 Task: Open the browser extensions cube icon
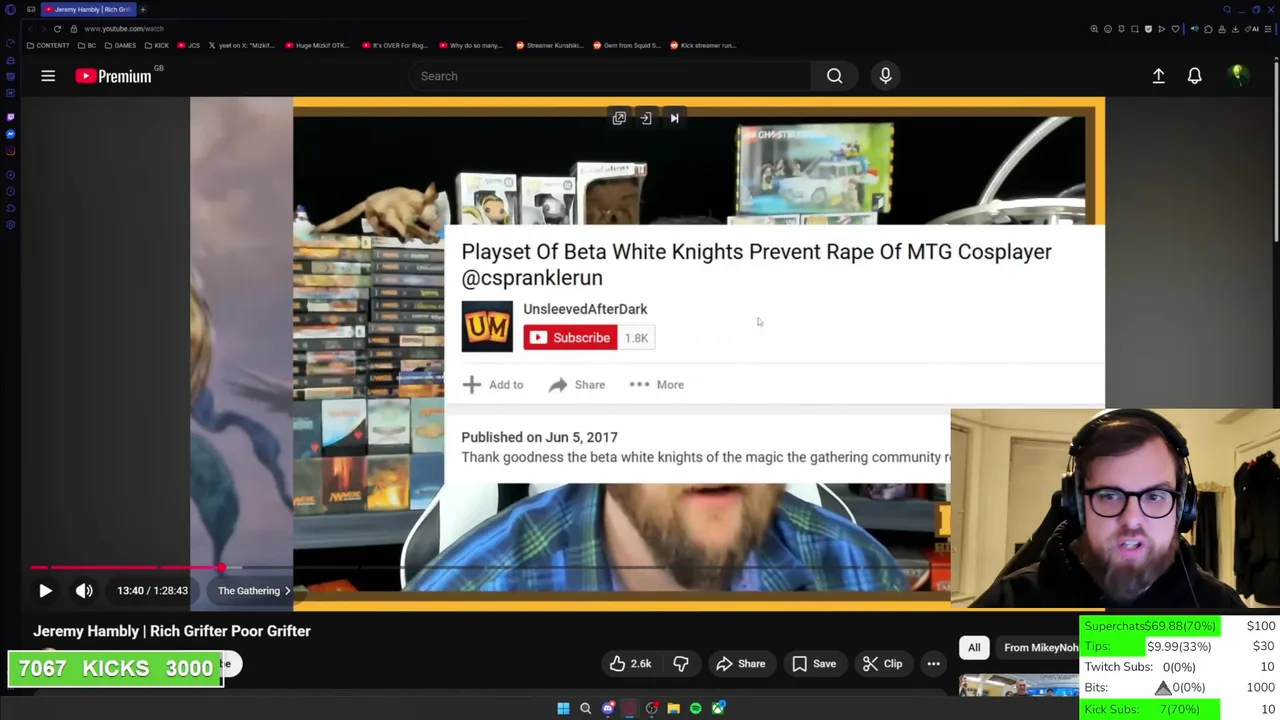[1208, 29]
